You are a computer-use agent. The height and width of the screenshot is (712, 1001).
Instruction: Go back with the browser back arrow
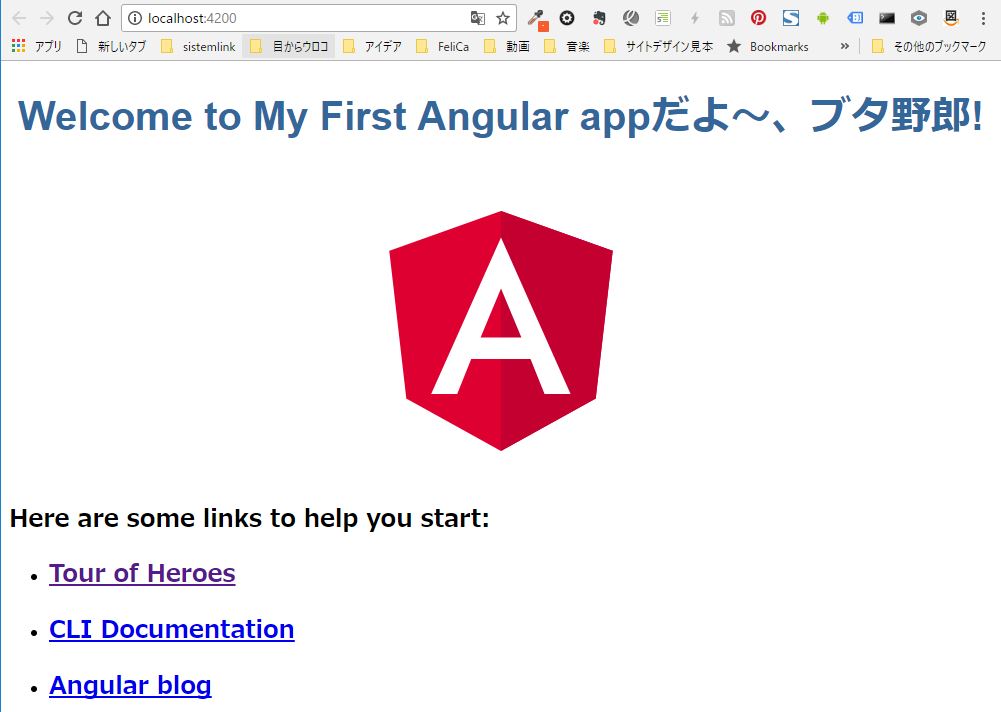coord(19,18)
